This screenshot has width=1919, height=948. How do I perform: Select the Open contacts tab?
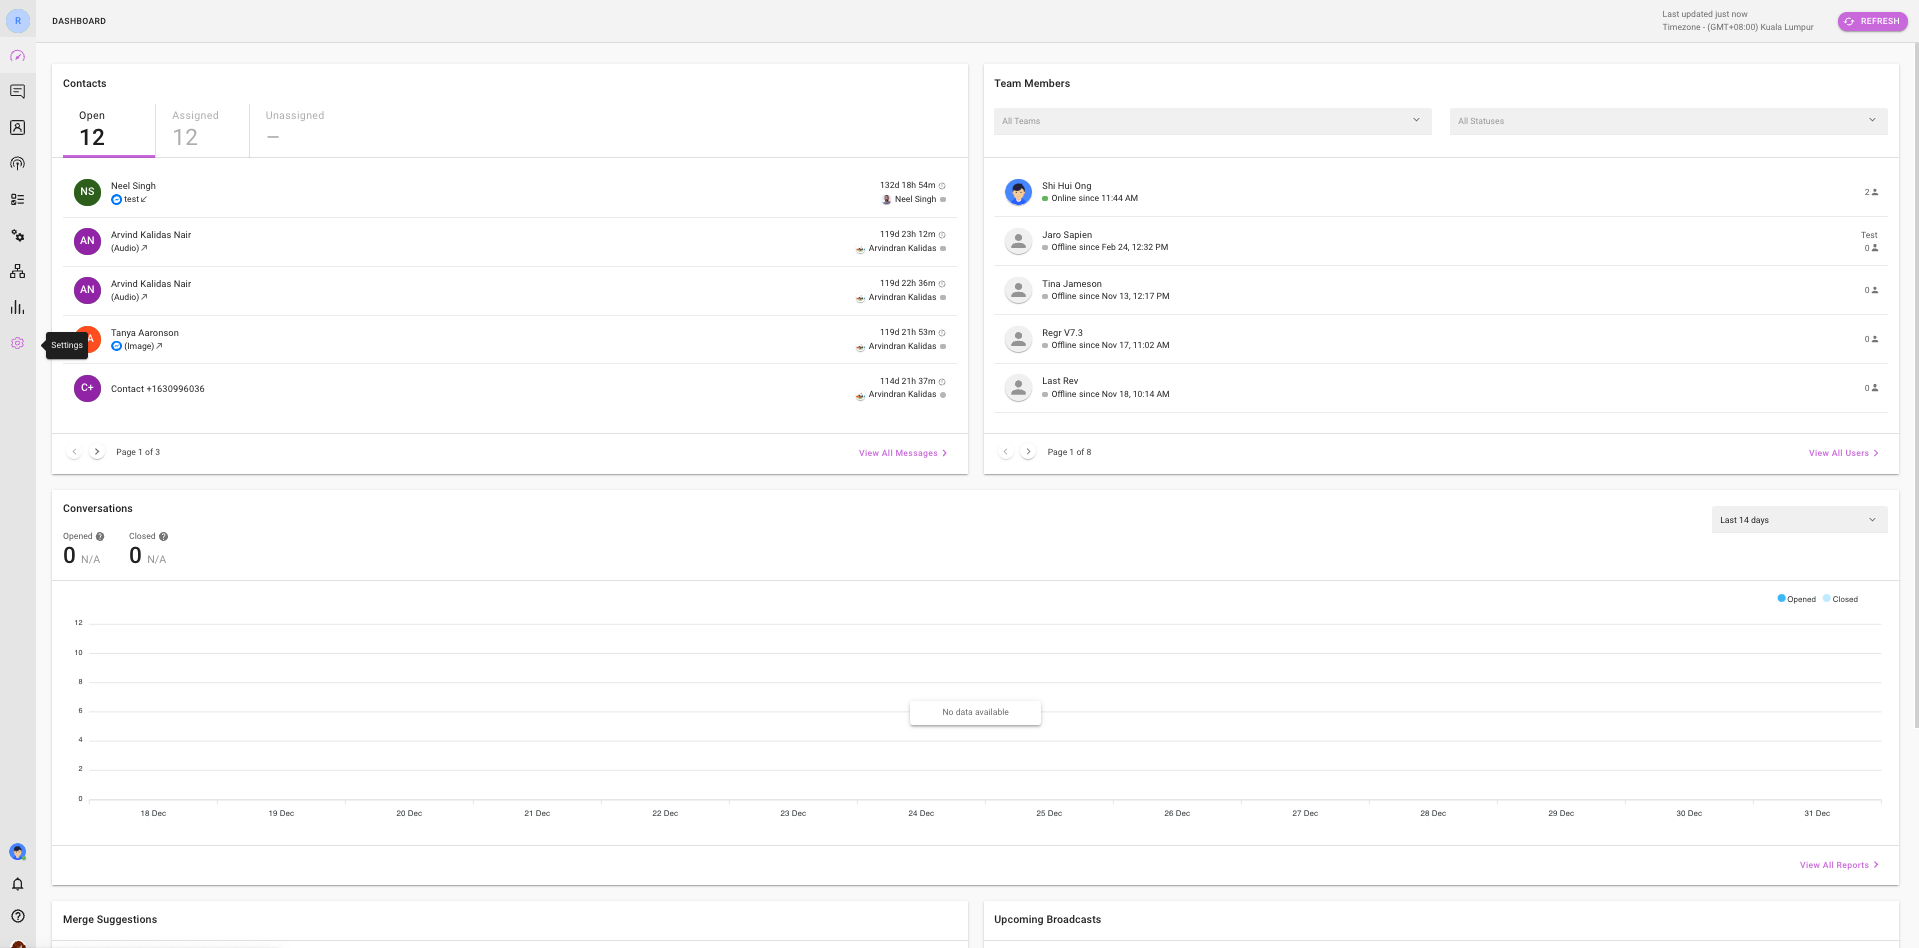(109, 130)
